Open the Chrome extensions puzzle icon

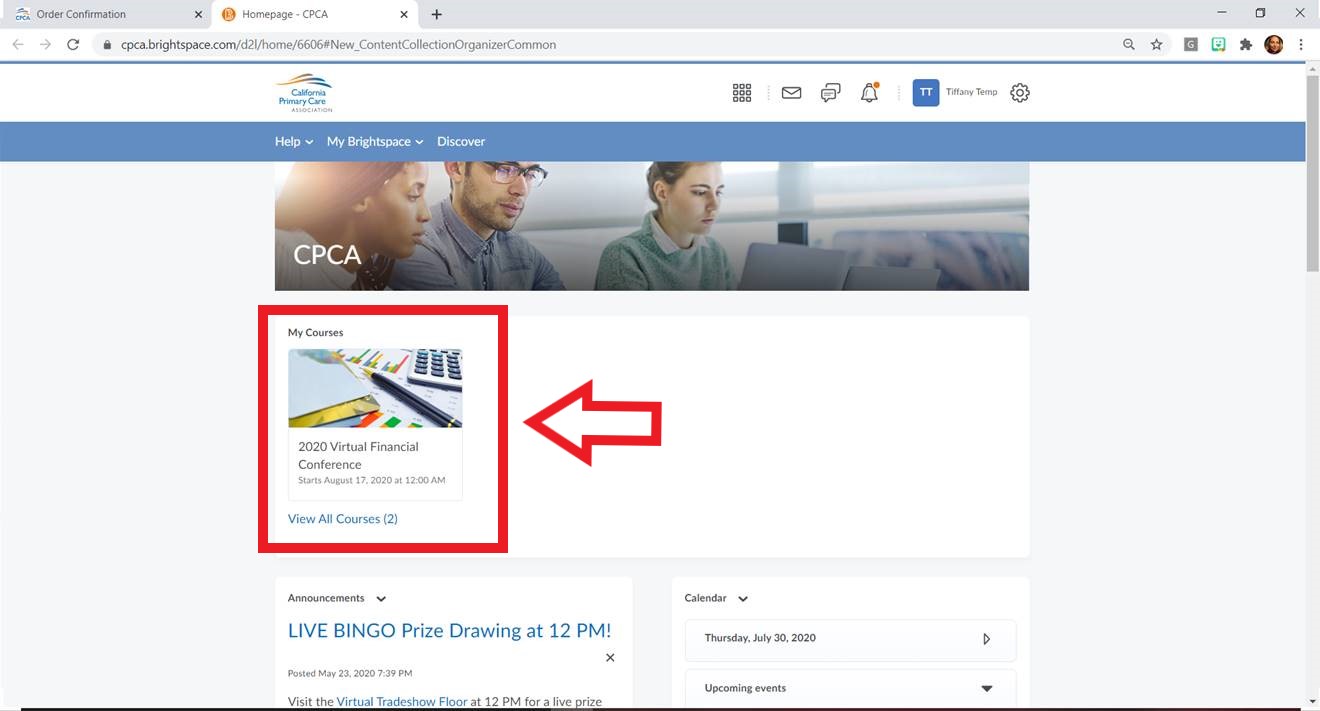1245,45
